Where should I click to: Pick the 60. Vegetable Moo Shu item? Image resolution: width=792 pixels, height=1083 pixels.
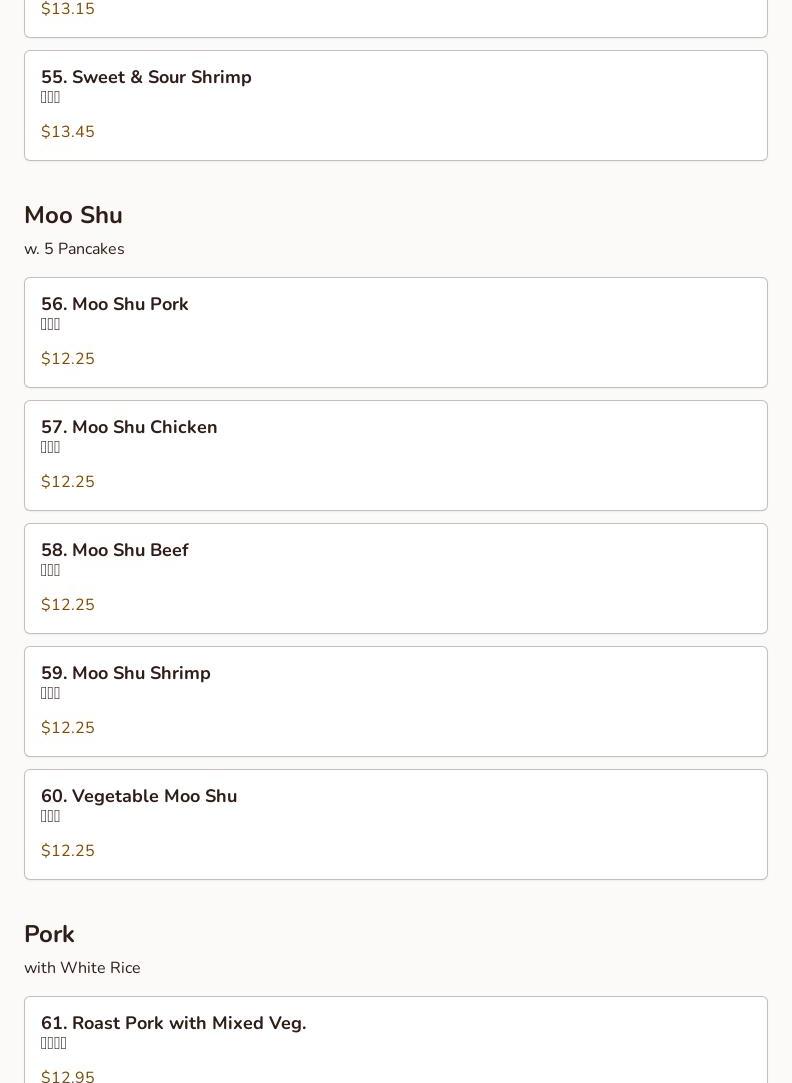pyautogui.click(x=139, y=797)
